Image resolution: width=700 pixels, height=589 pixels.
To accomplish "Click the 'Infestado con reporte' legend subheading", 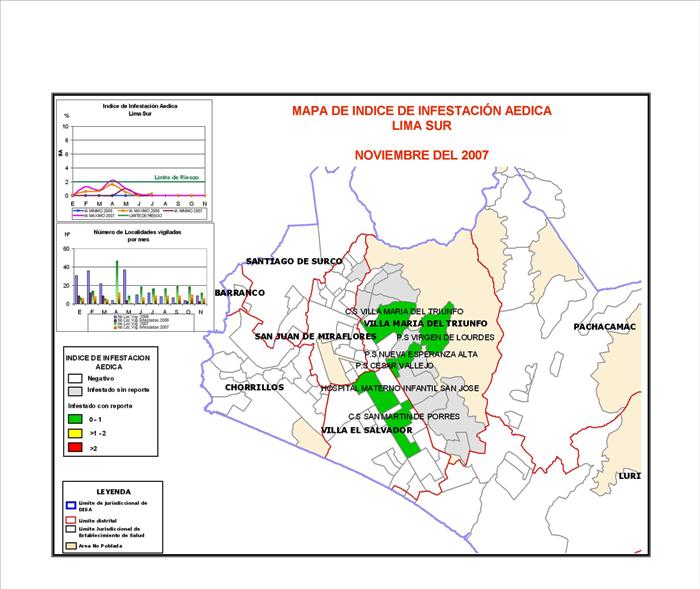I will click(x=100, y=406).
